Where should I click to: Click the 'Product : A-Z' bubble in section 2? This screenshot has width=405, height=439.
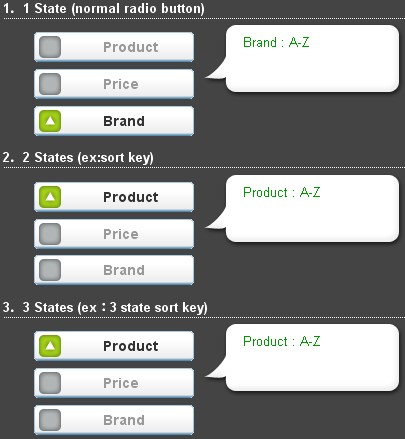point(282,192)
